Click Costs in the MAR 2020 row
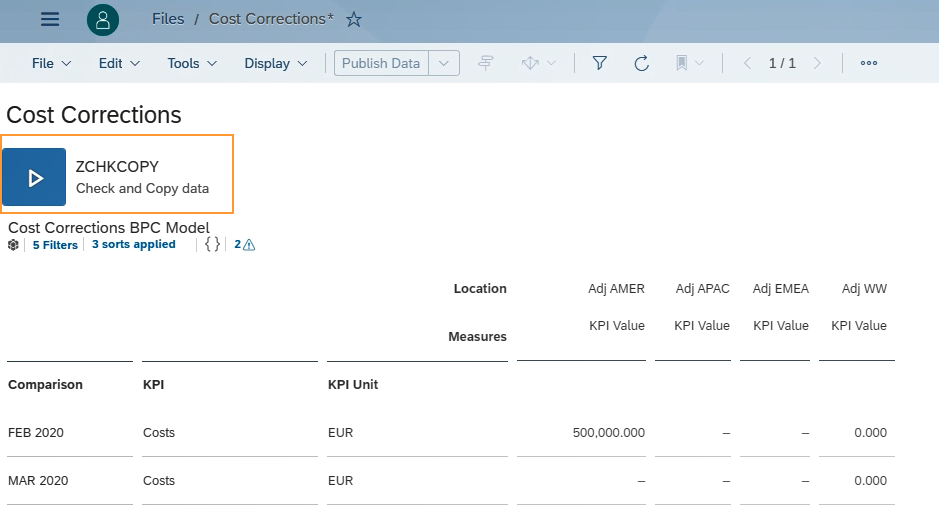 (x=159, y=480)
